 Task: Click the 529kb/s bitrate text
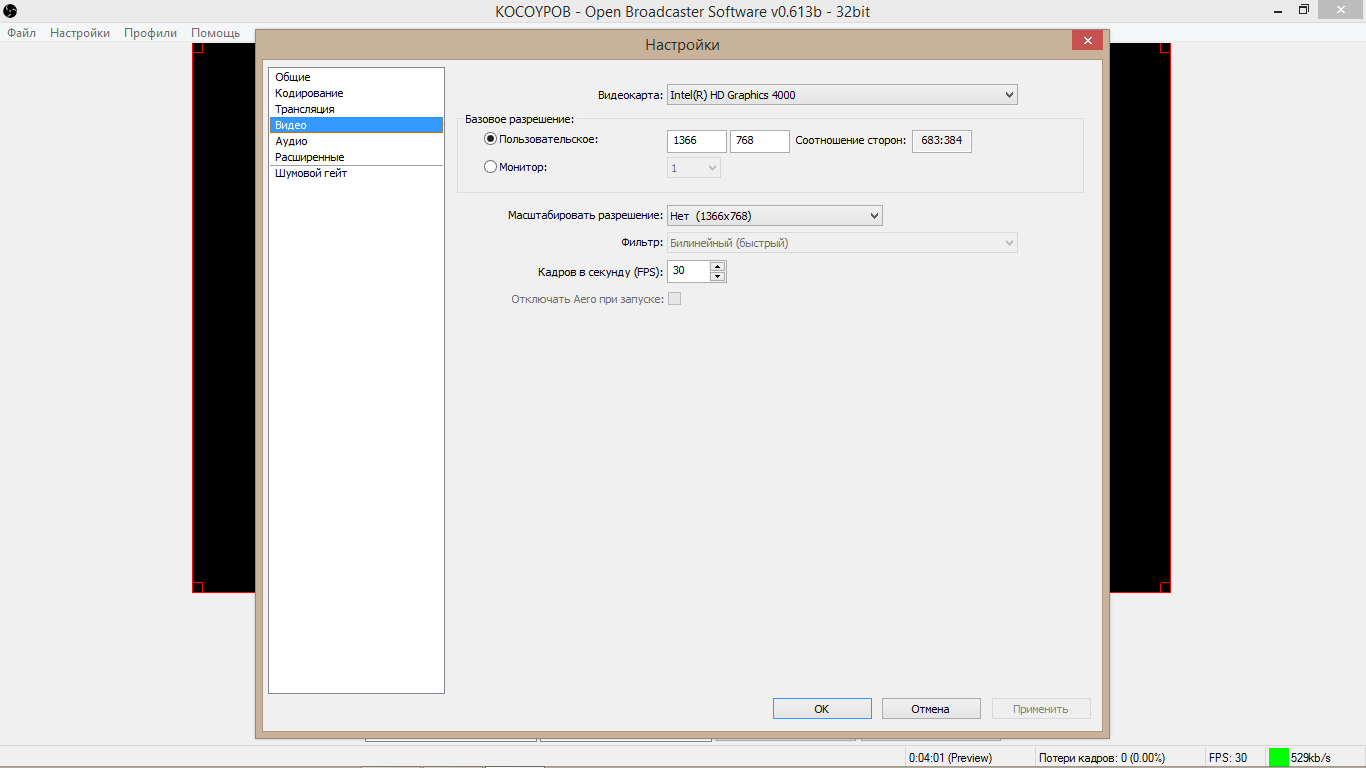tap(1311, 758)
